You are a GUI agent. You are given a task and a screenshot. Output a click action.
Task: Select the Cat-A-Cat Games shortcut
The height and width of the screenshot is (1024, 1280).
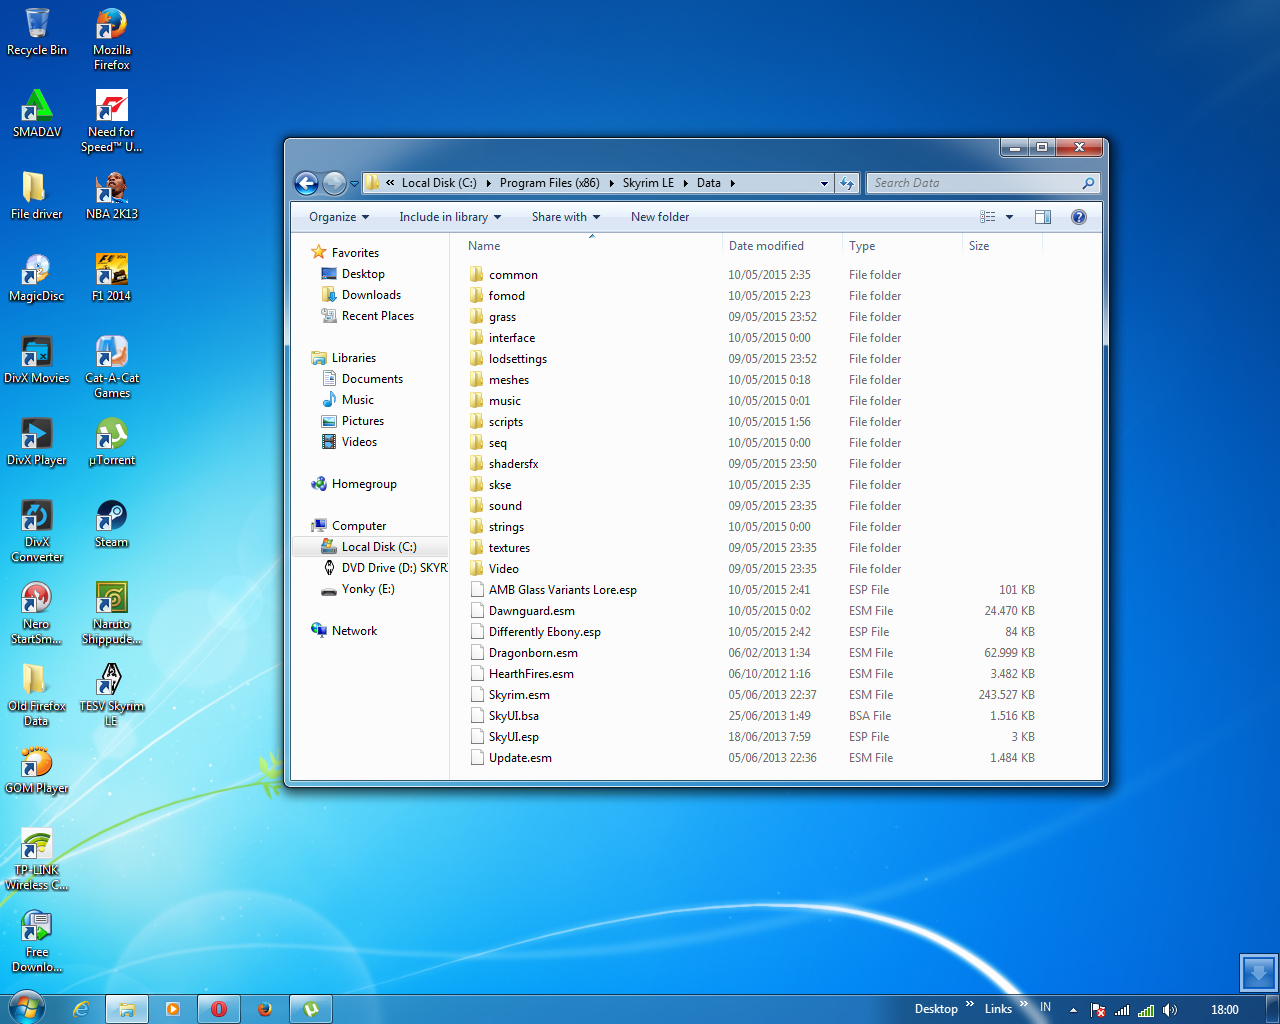112,367
